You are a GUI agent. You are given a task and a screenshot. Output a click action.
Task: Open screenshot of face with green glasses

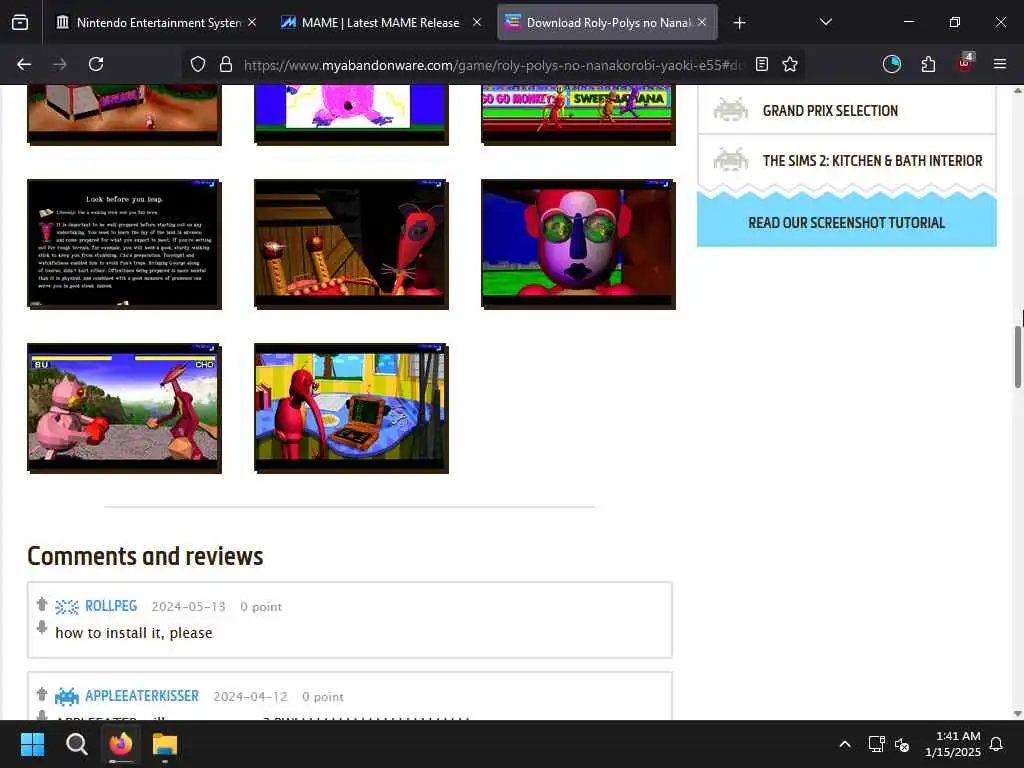[578, 244]
